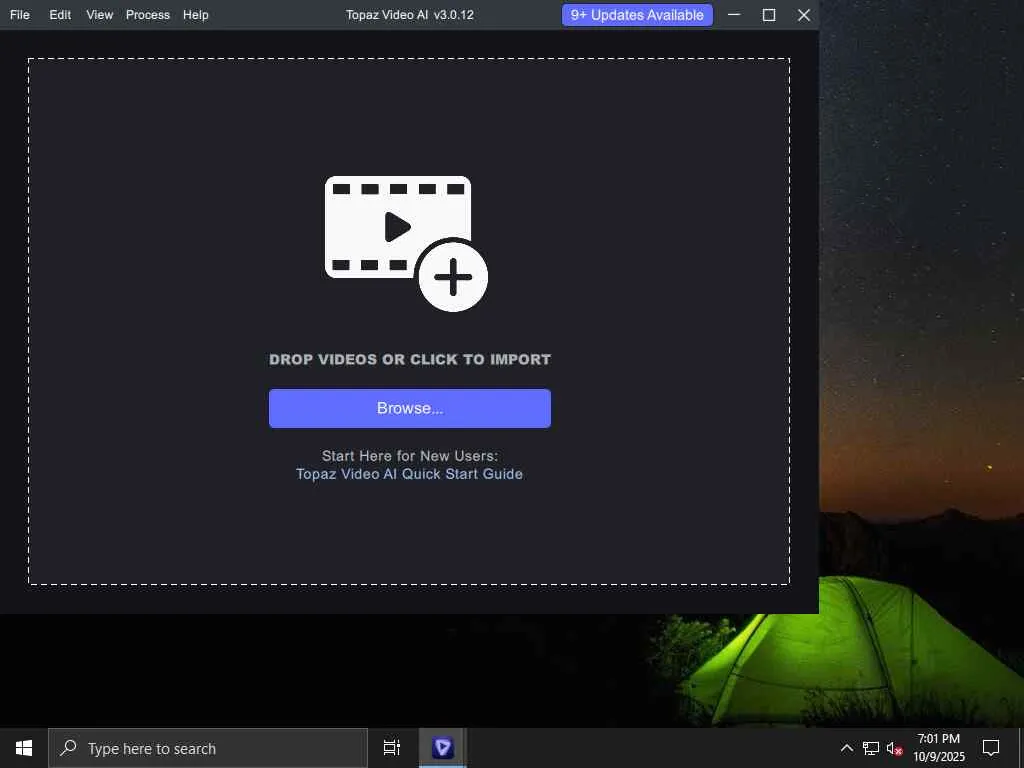Open the Help menu
Image resolution: width=1024 pixels, height=768 pixels.
pos(195,14)
